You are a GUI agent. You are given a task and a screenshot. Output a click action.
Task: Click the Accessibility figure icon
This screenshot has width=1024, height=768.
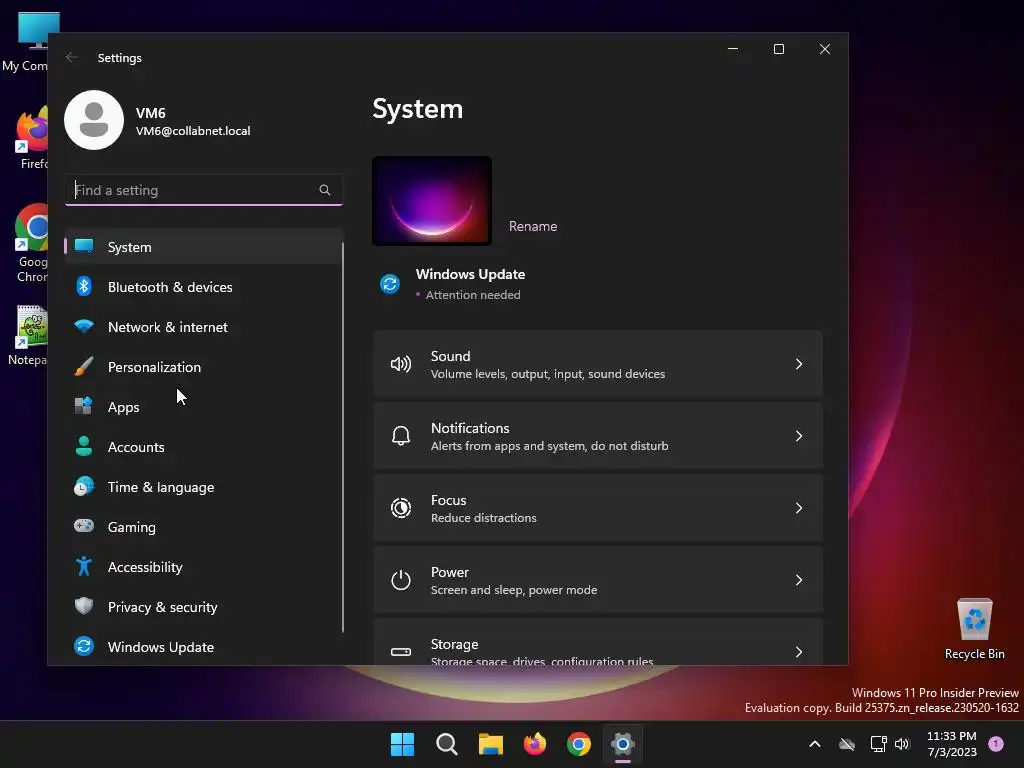84,566
